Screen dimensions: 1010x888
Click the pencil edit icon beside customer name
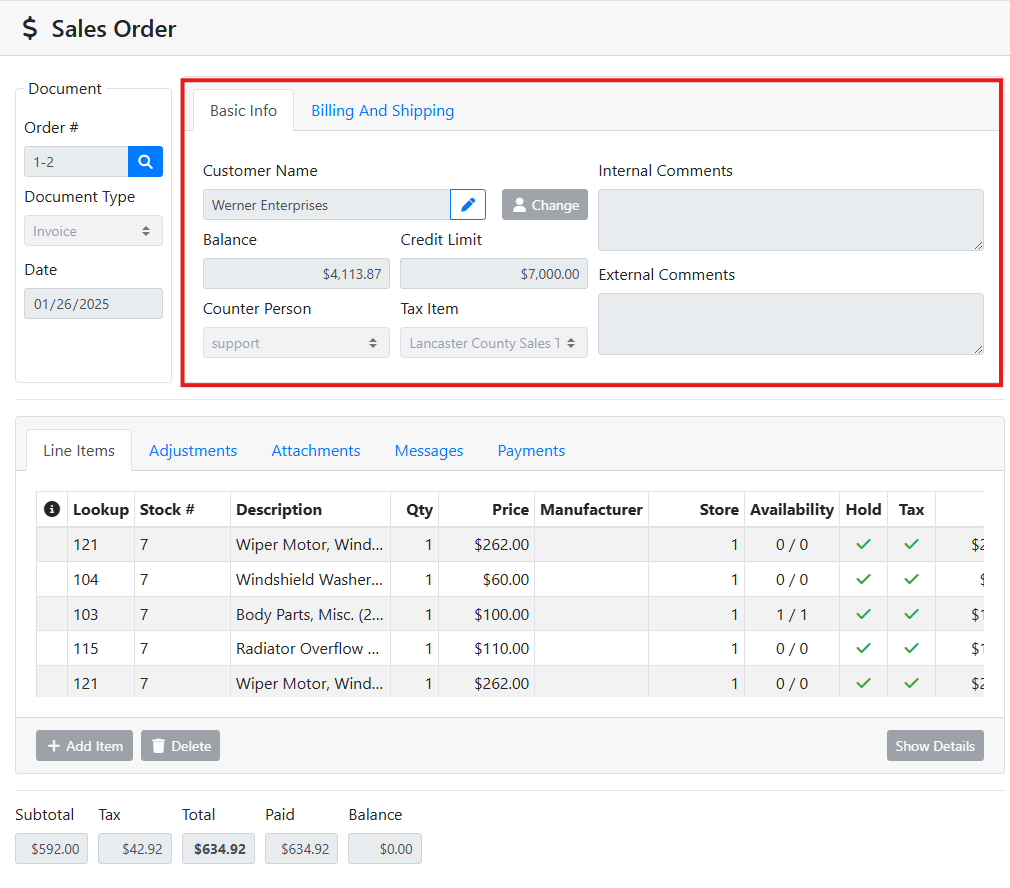tap(468, 205)
